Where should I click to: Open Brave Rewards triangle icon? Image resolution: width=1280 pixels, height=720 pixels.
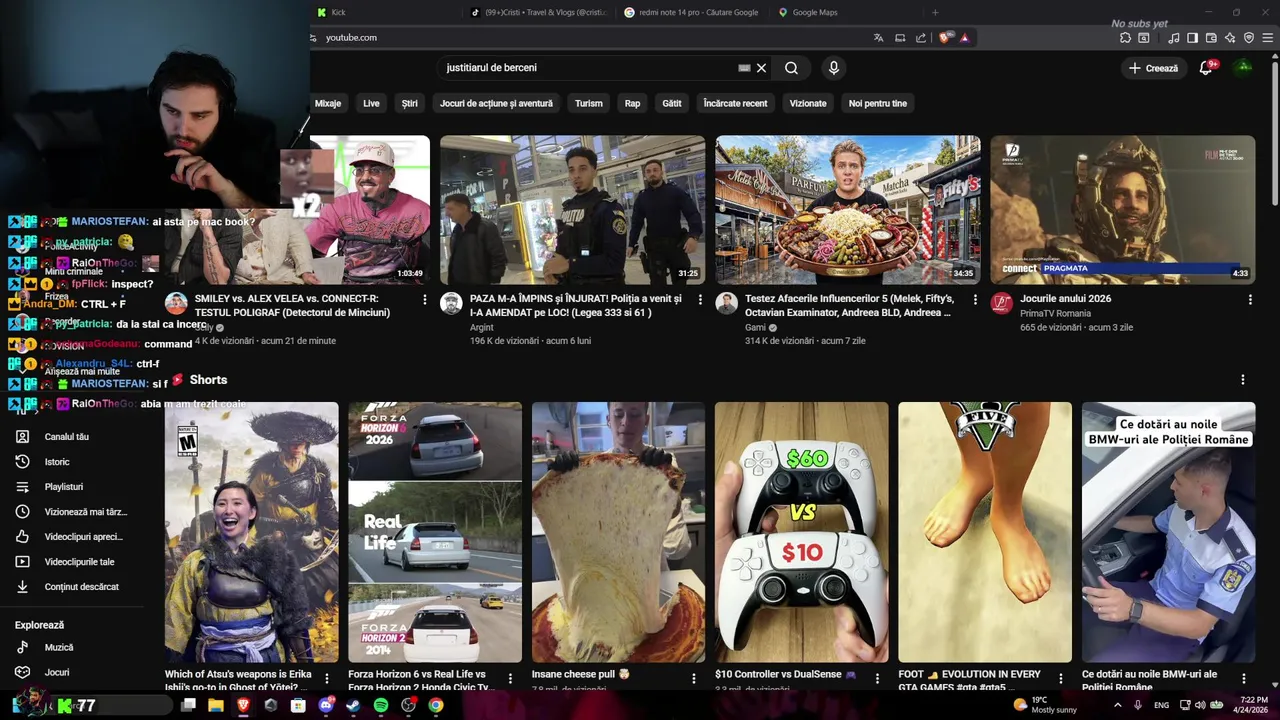pyautogui.click(x=964, y=37)
